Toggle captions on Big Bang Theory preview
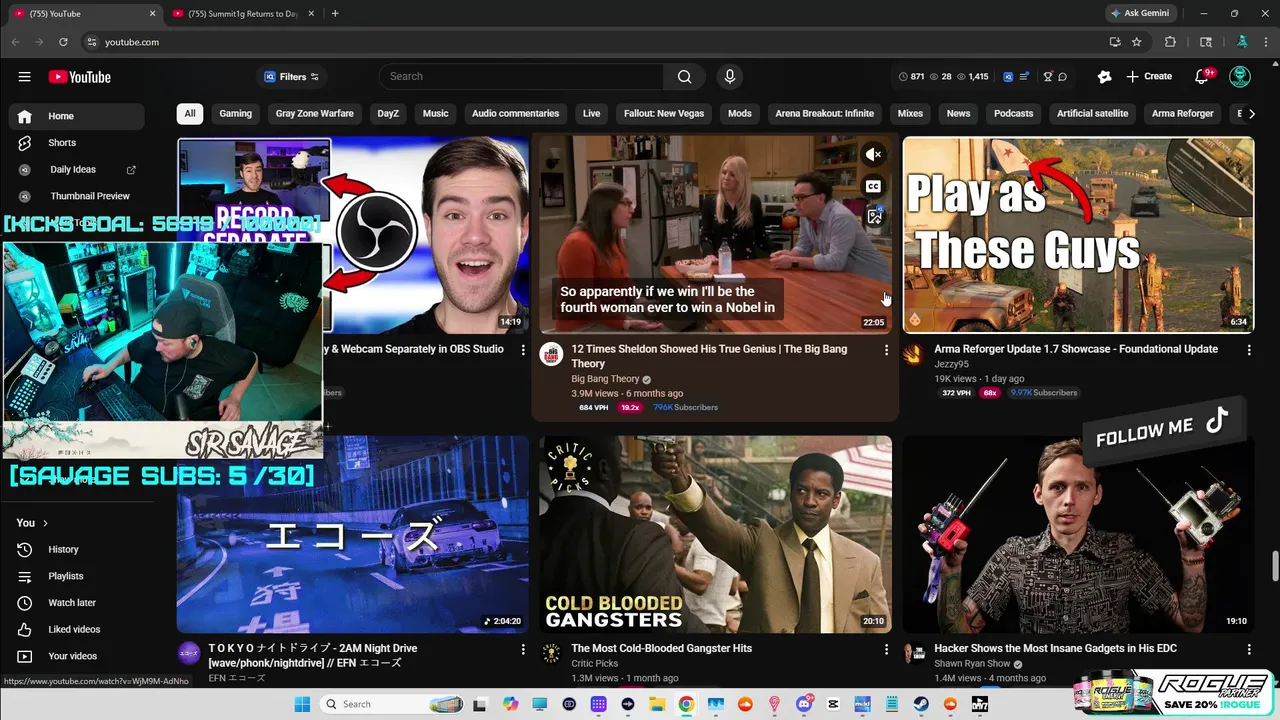Screen dimensions: 1280x720 873,186
